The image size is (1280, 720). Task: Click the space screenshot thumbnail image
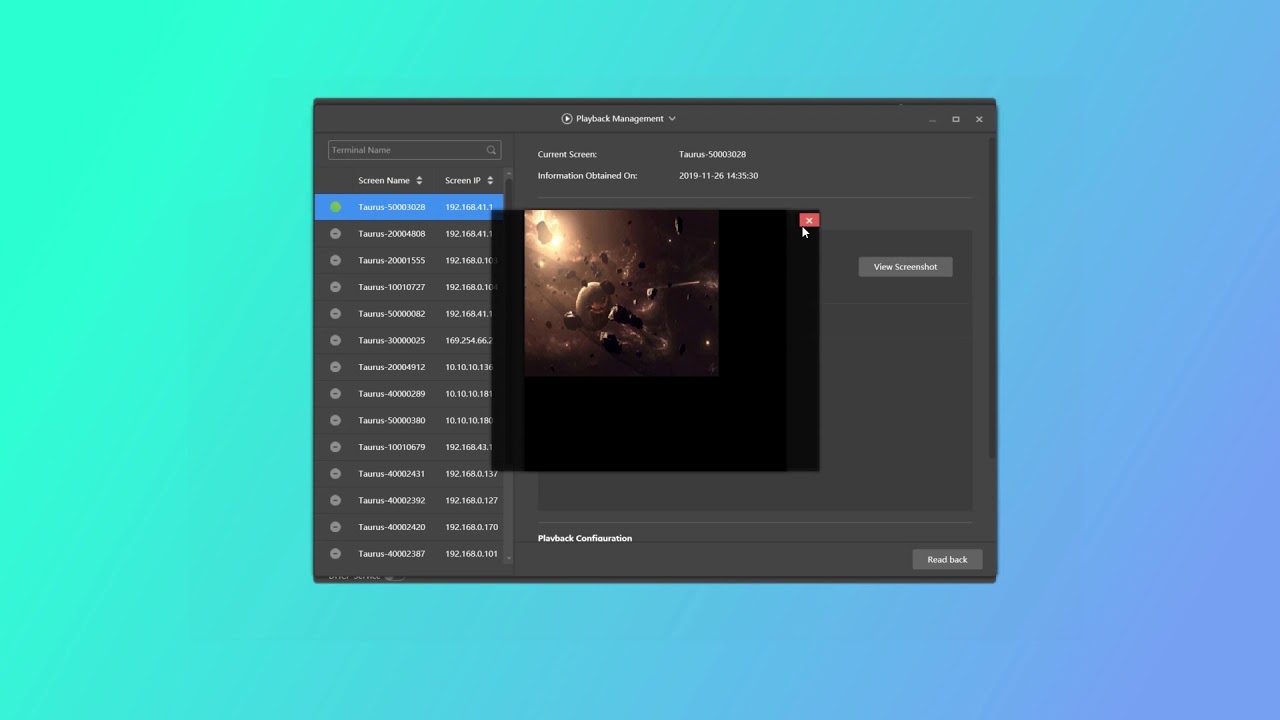621,293
